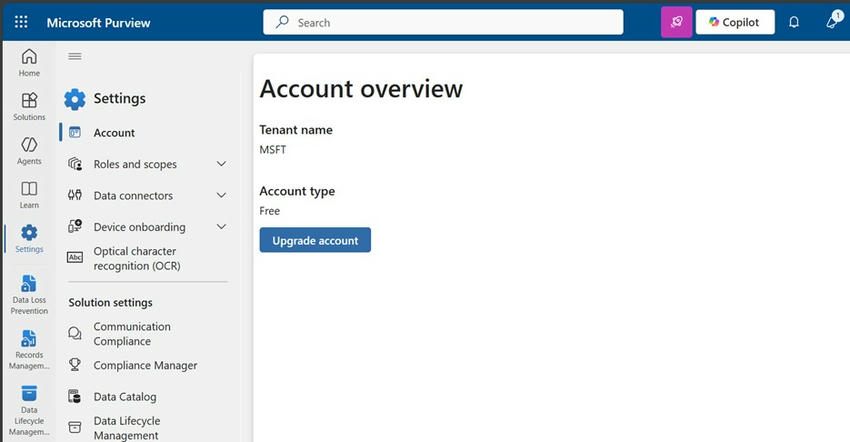Click the Account overview heading
Image resolution: width=850 pixels, height=442 pixels.
click(361, 89)
